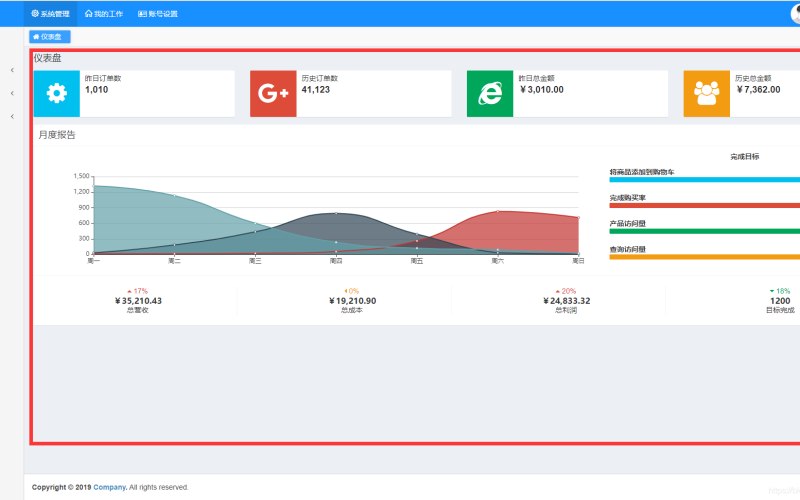Click the green Internet Explorer icon tile
Image resolution: width=800 pixels, height=500 pixels.
(x=490, y=93)
